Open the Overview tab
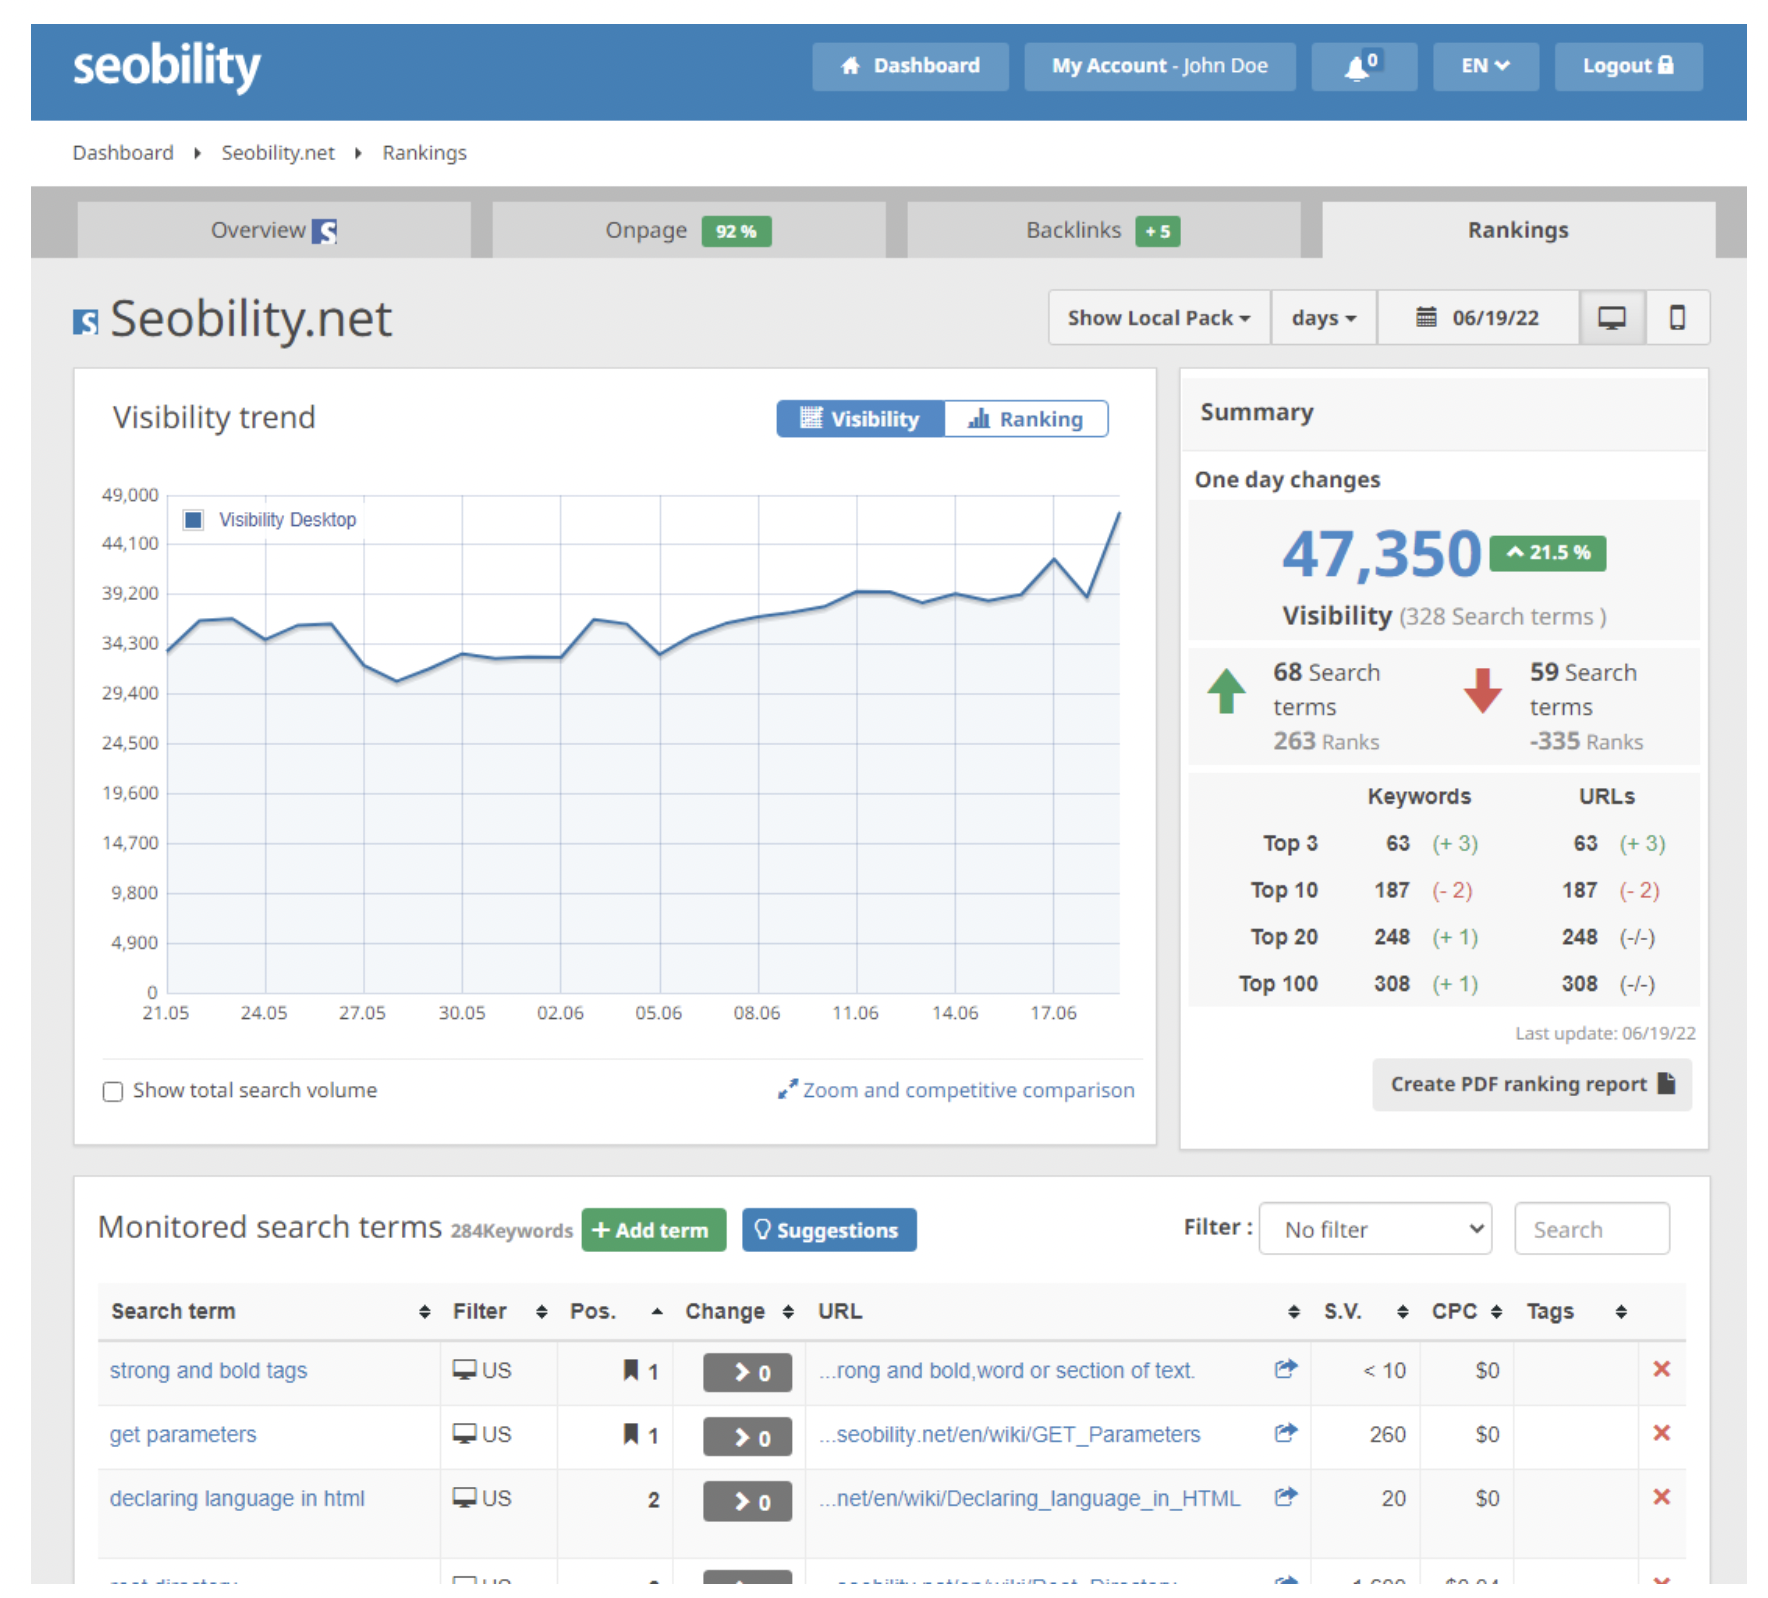 274,230
